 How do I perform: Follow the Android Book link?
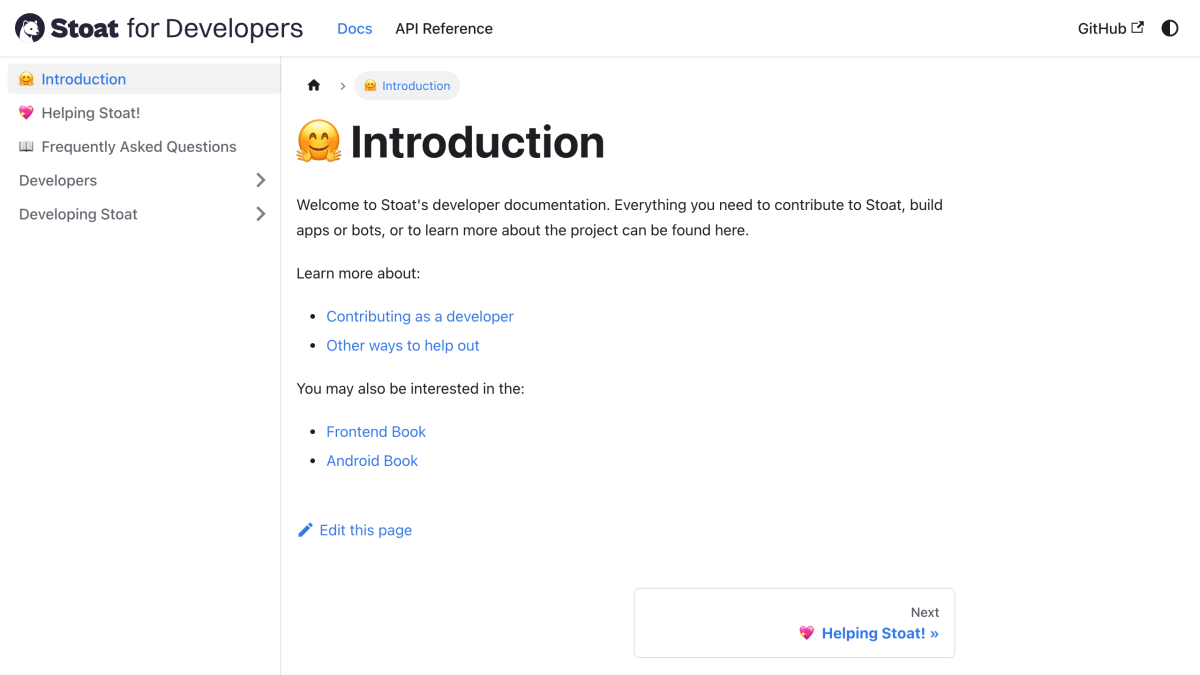tap(372, 461)
